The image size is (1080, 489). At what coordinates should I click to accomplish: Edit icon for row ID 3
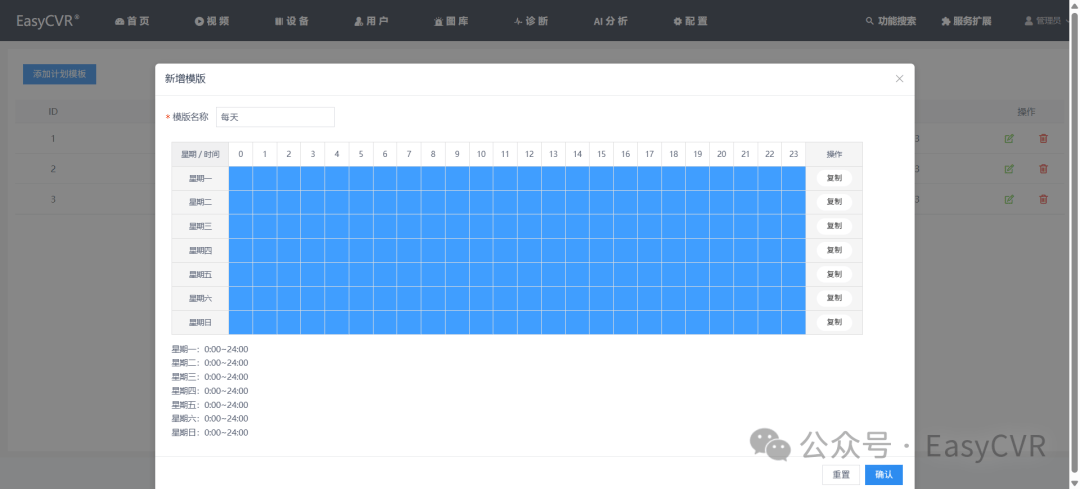pos(1009,199)
